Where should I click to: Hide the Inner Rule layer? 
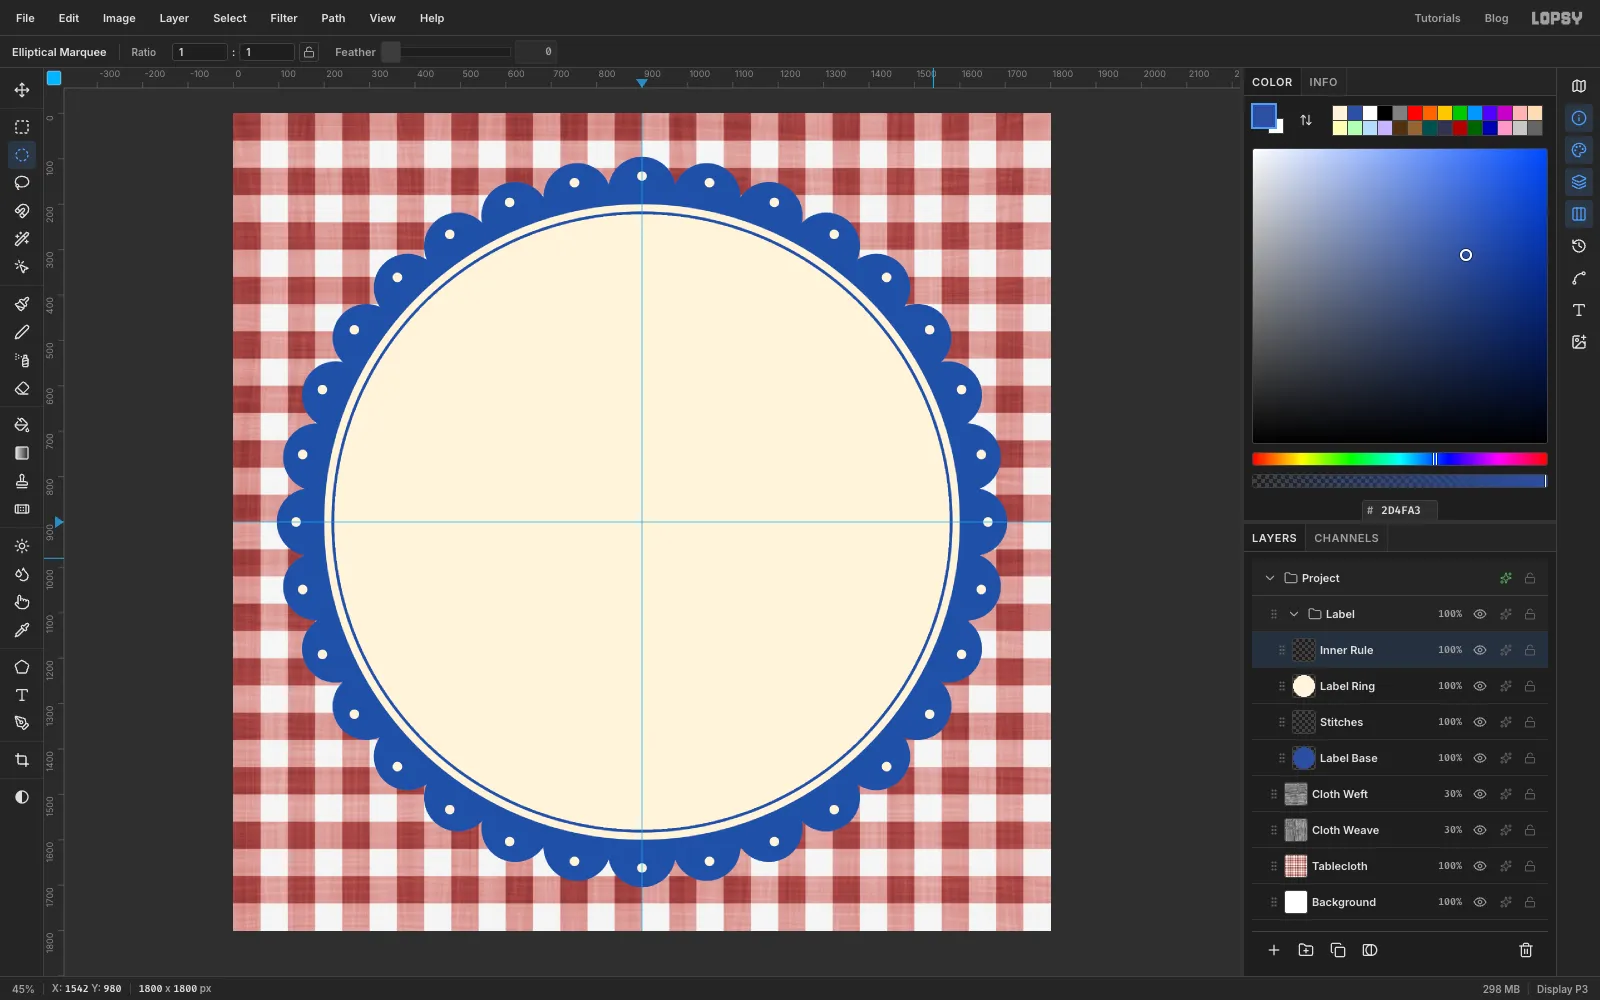(1480, 650)
